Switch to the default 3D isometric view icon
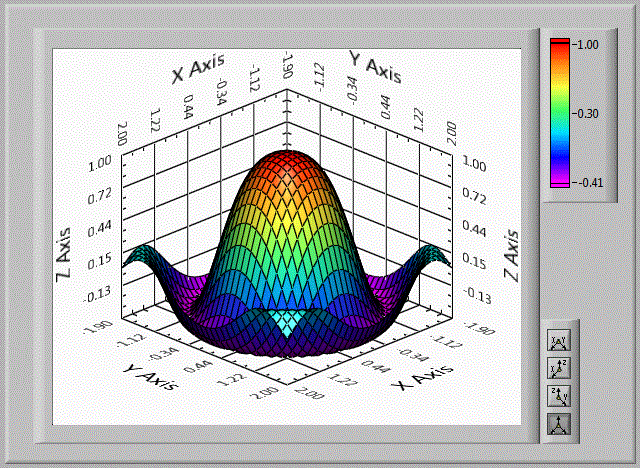Viewport: 640px width, 468px height. (x=559, y=423)
